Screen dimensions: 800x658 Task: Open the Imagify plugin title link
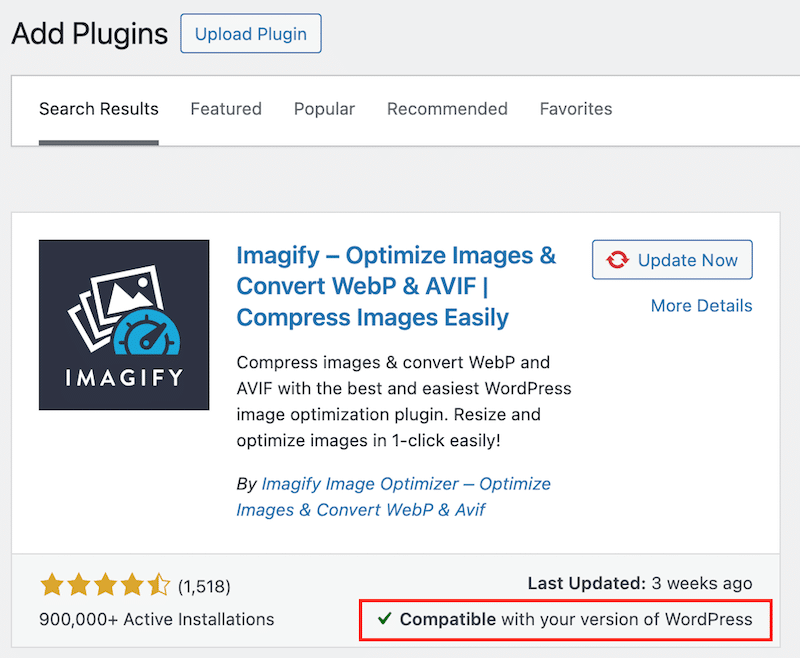tap(396, 286)
